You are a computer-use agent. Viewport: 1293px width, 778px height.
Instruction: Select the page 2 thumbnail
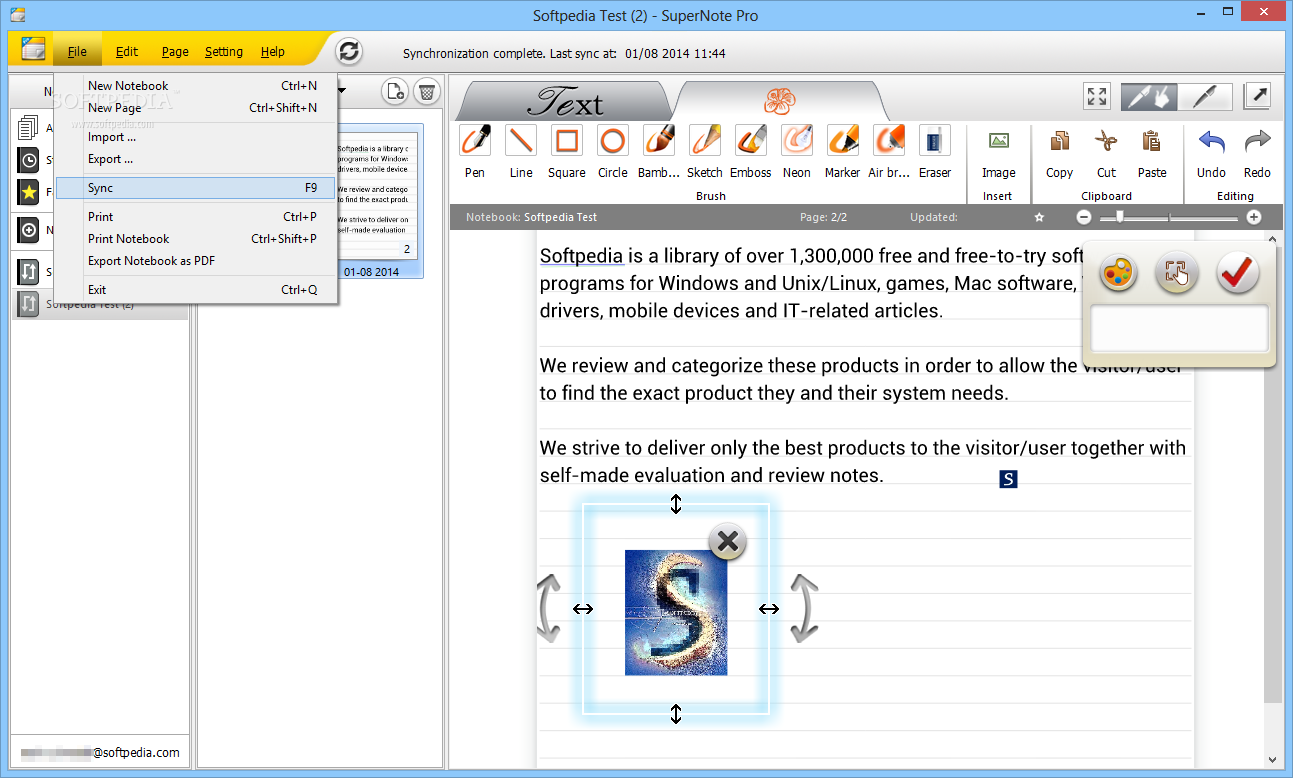378,200
